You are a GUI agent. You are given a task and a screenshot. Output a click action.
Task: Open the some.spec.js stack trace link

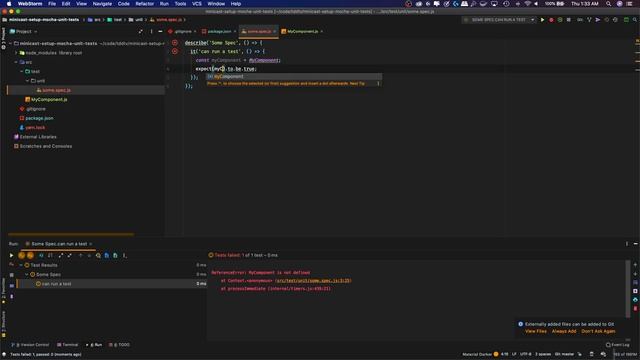[x=313, y=281]
